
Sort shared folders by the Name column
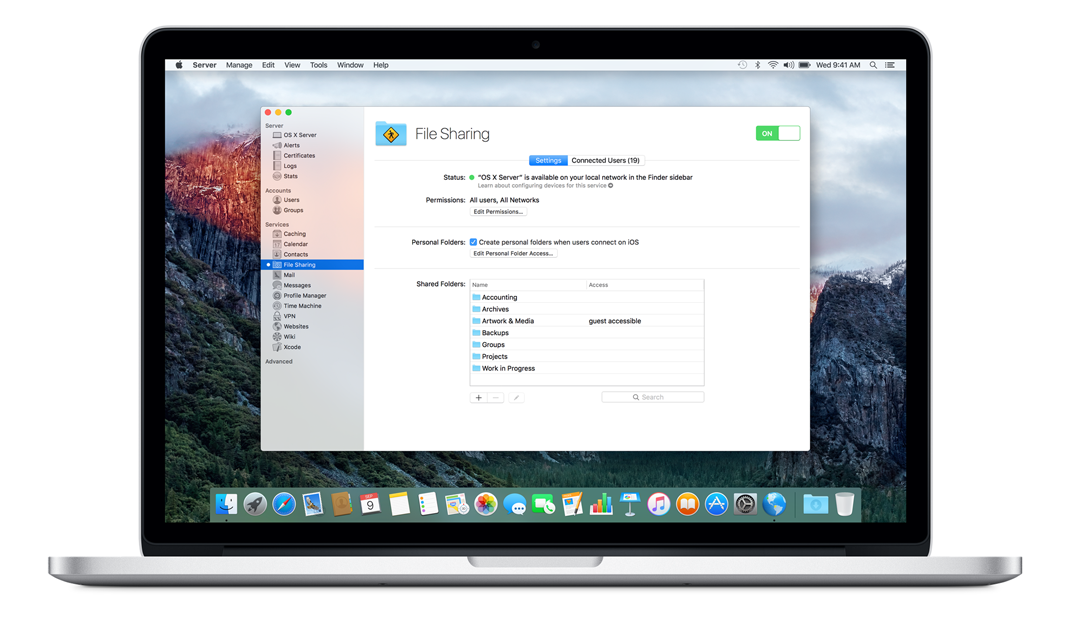pos(528,285)
